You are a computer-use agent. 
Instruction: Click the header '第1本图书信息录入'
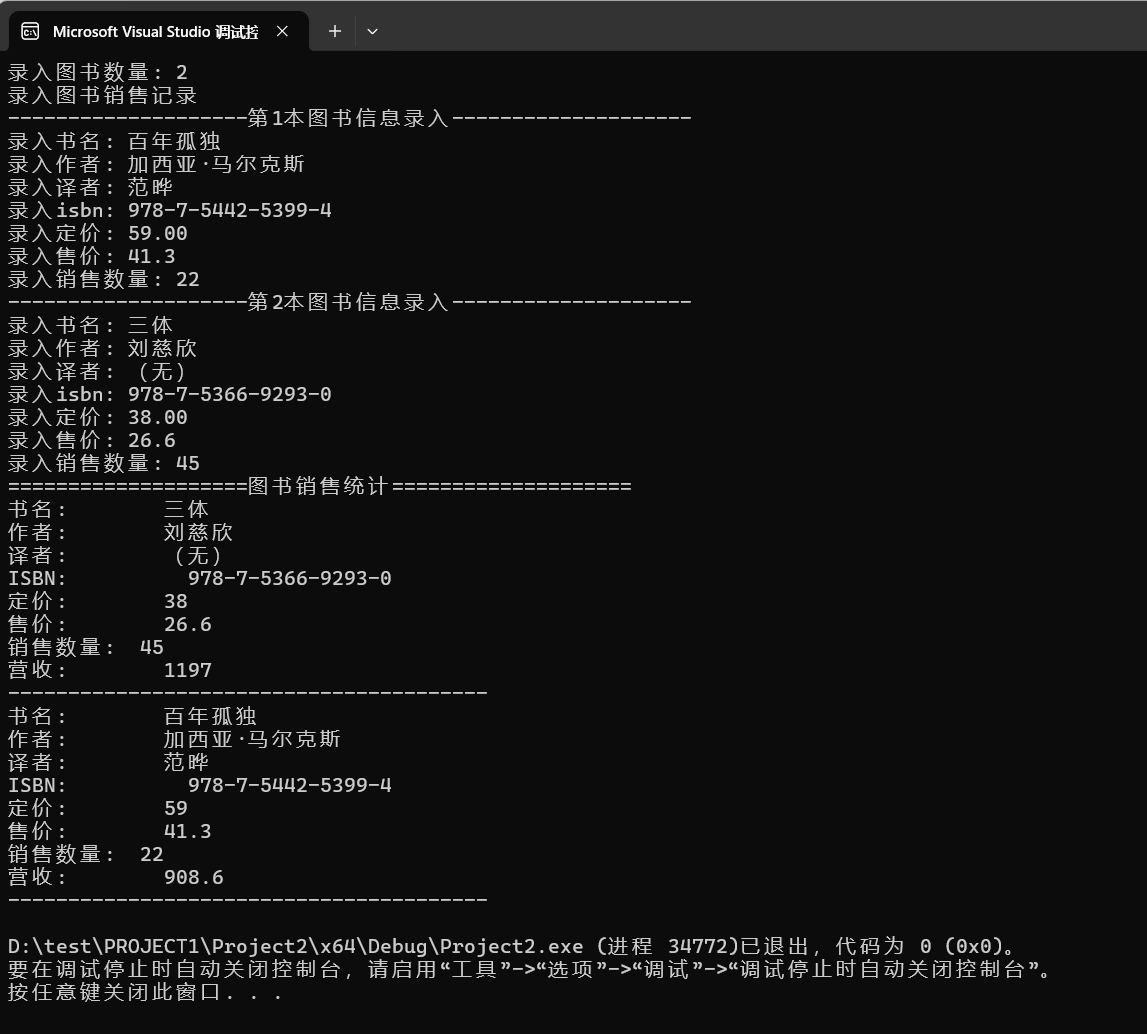click(x=348, y=118)
